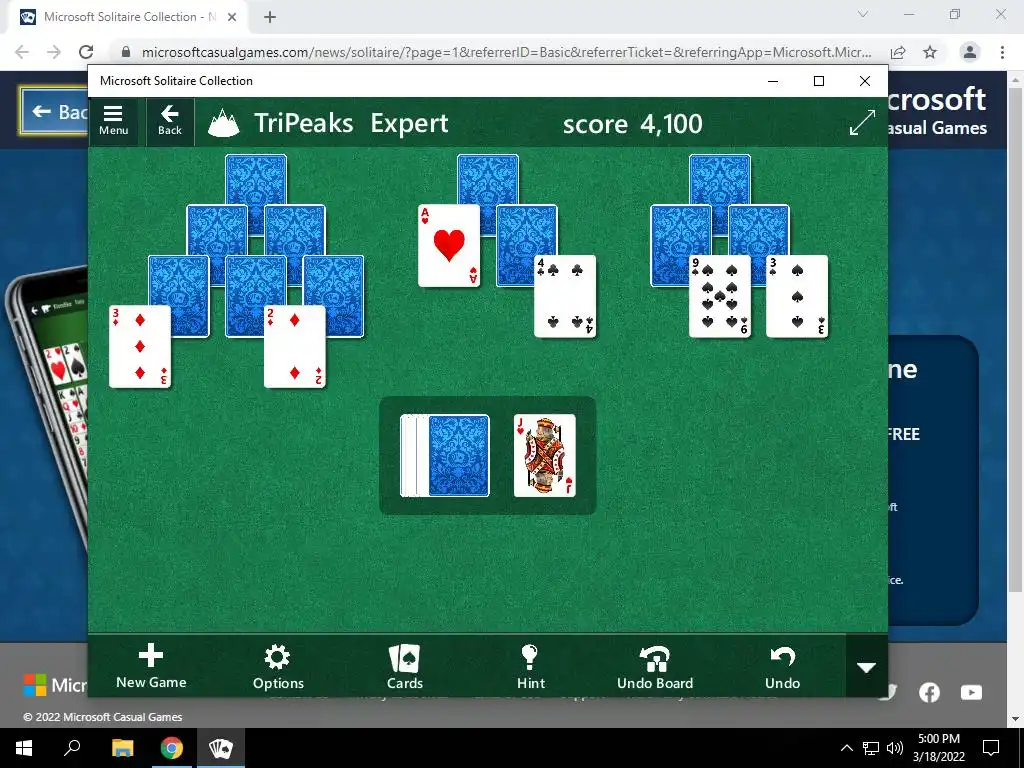
Task: Request a Hint with the lightbulb icon
Action: click(x=530, y=666)
